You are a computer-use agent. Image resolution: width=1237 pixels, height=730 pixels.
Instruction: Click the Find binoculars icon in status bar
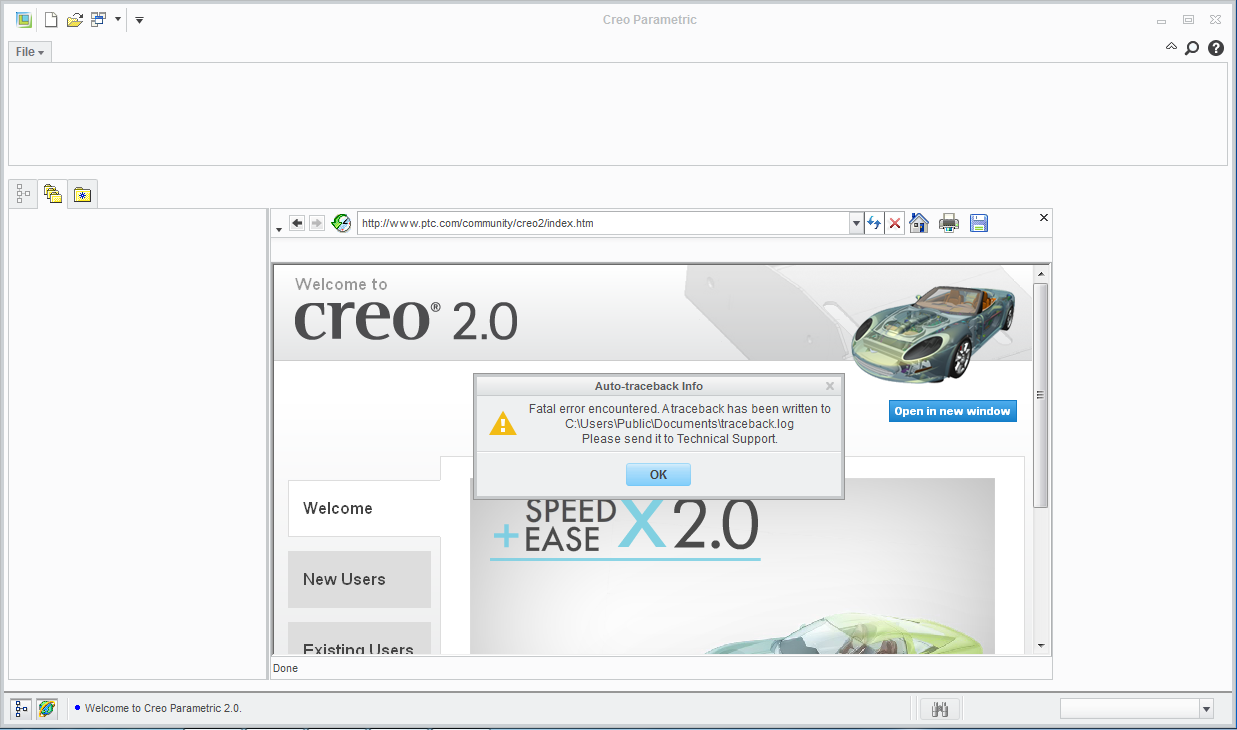tap(940, 709)
